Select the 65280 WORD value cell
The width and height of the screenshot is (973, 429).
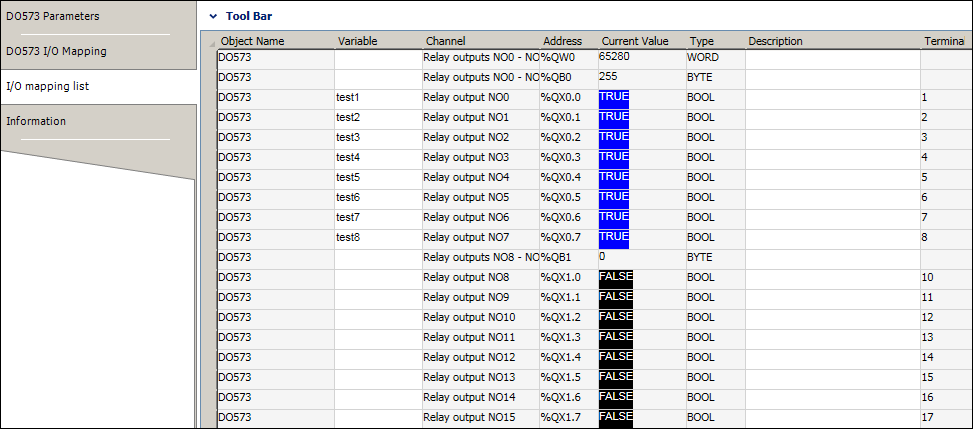click(x=640, y=58)
